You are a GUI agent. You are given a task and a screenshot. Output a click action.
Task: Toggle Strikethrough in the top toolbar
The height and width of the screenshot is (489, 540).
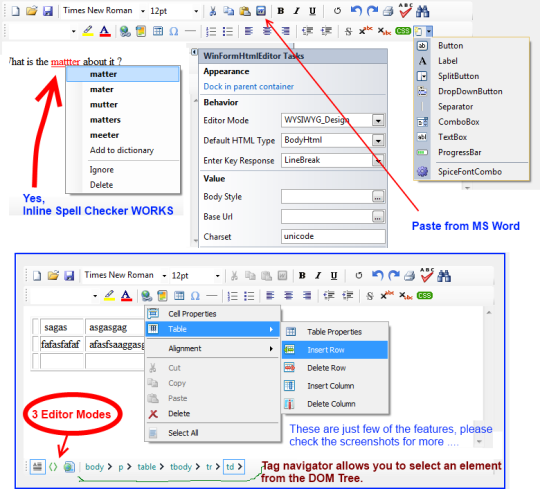tap(349, 31)
